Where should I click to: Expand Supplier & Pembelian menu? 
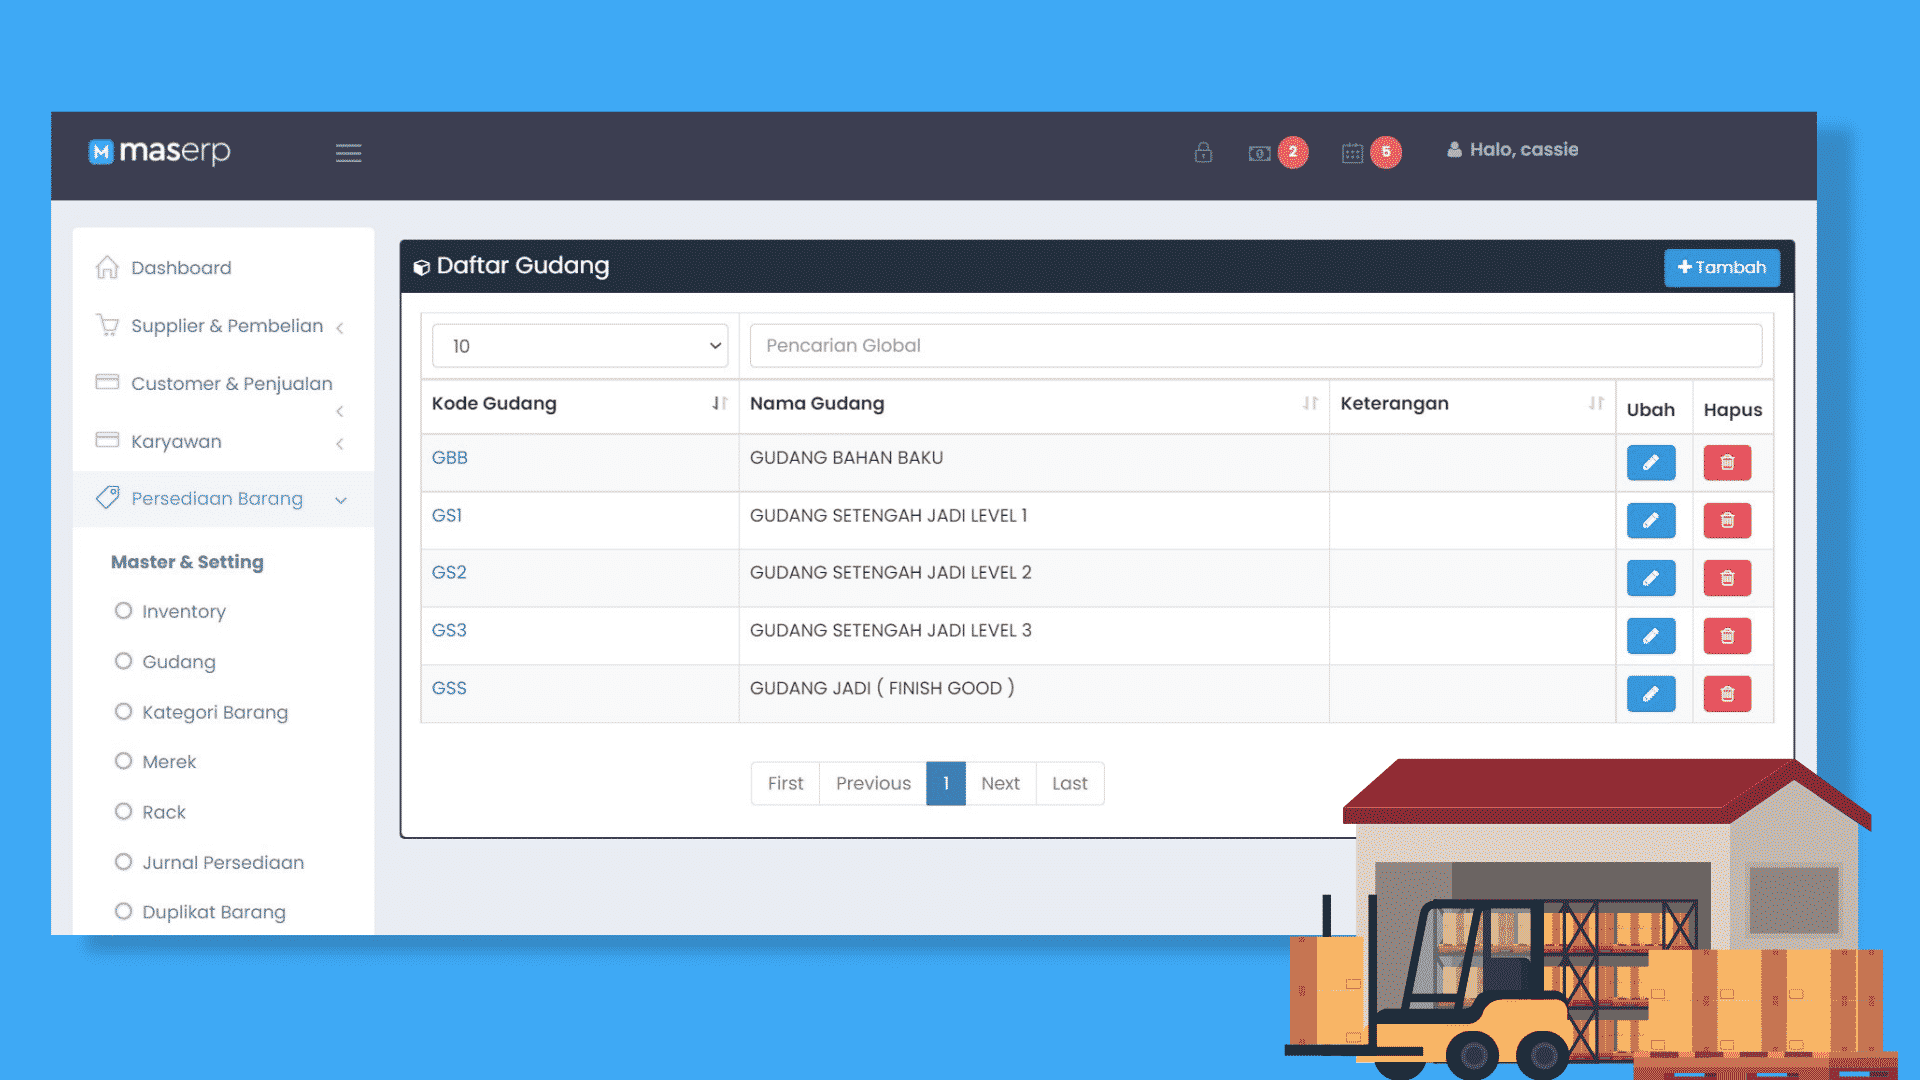[x=227, y=326]
